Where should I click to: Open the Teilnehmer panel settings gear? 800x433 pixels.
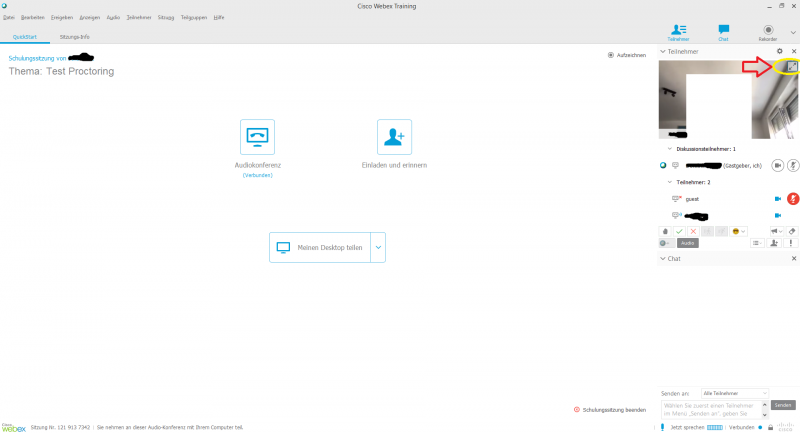[780, 51]
